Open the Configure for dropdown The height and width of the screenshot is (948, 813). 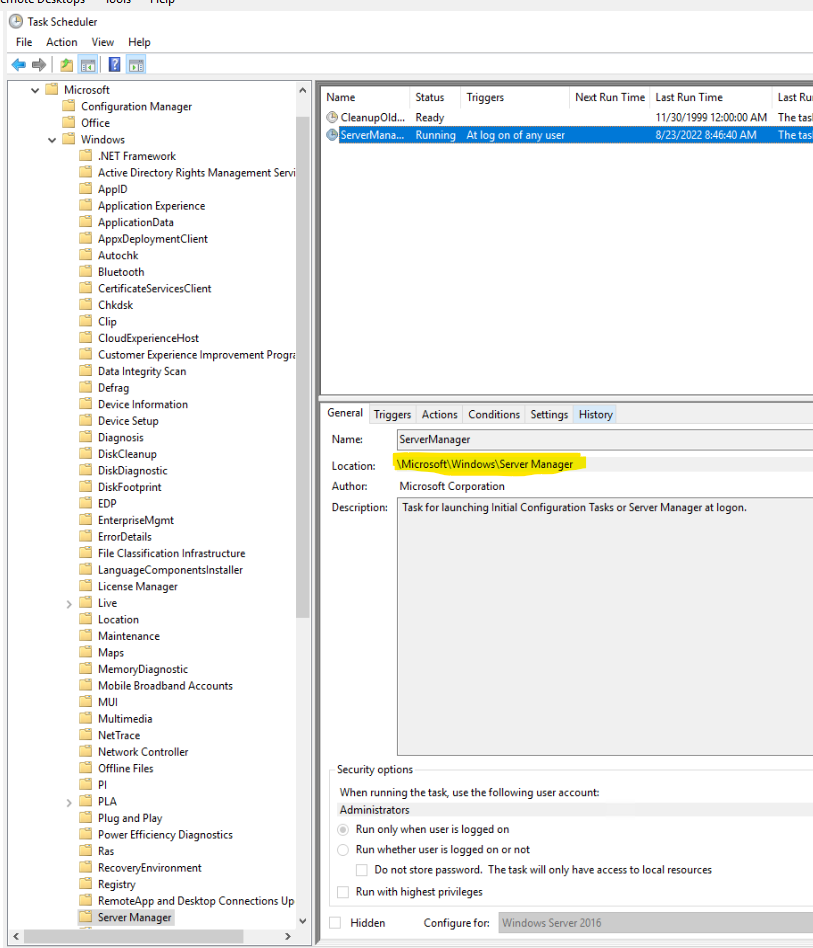655,923
